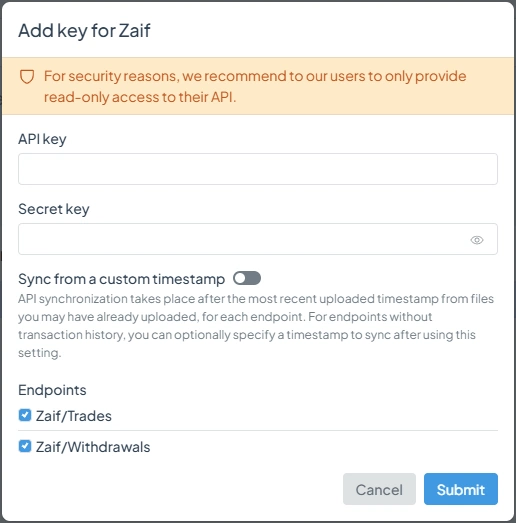Click the "API key" field label
This screenshot has width=516, height=523.
tap(42, 139)
